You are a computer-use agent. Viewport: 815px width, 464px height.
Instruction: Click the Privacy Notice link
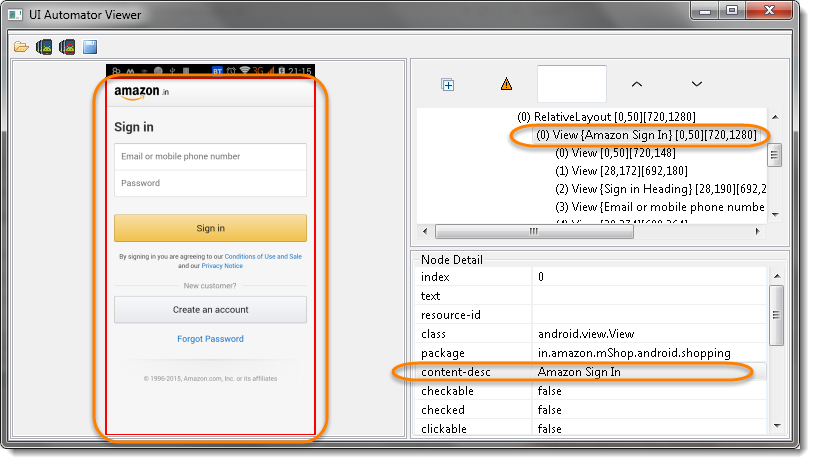pyautogui.click(x=222, y=266)
